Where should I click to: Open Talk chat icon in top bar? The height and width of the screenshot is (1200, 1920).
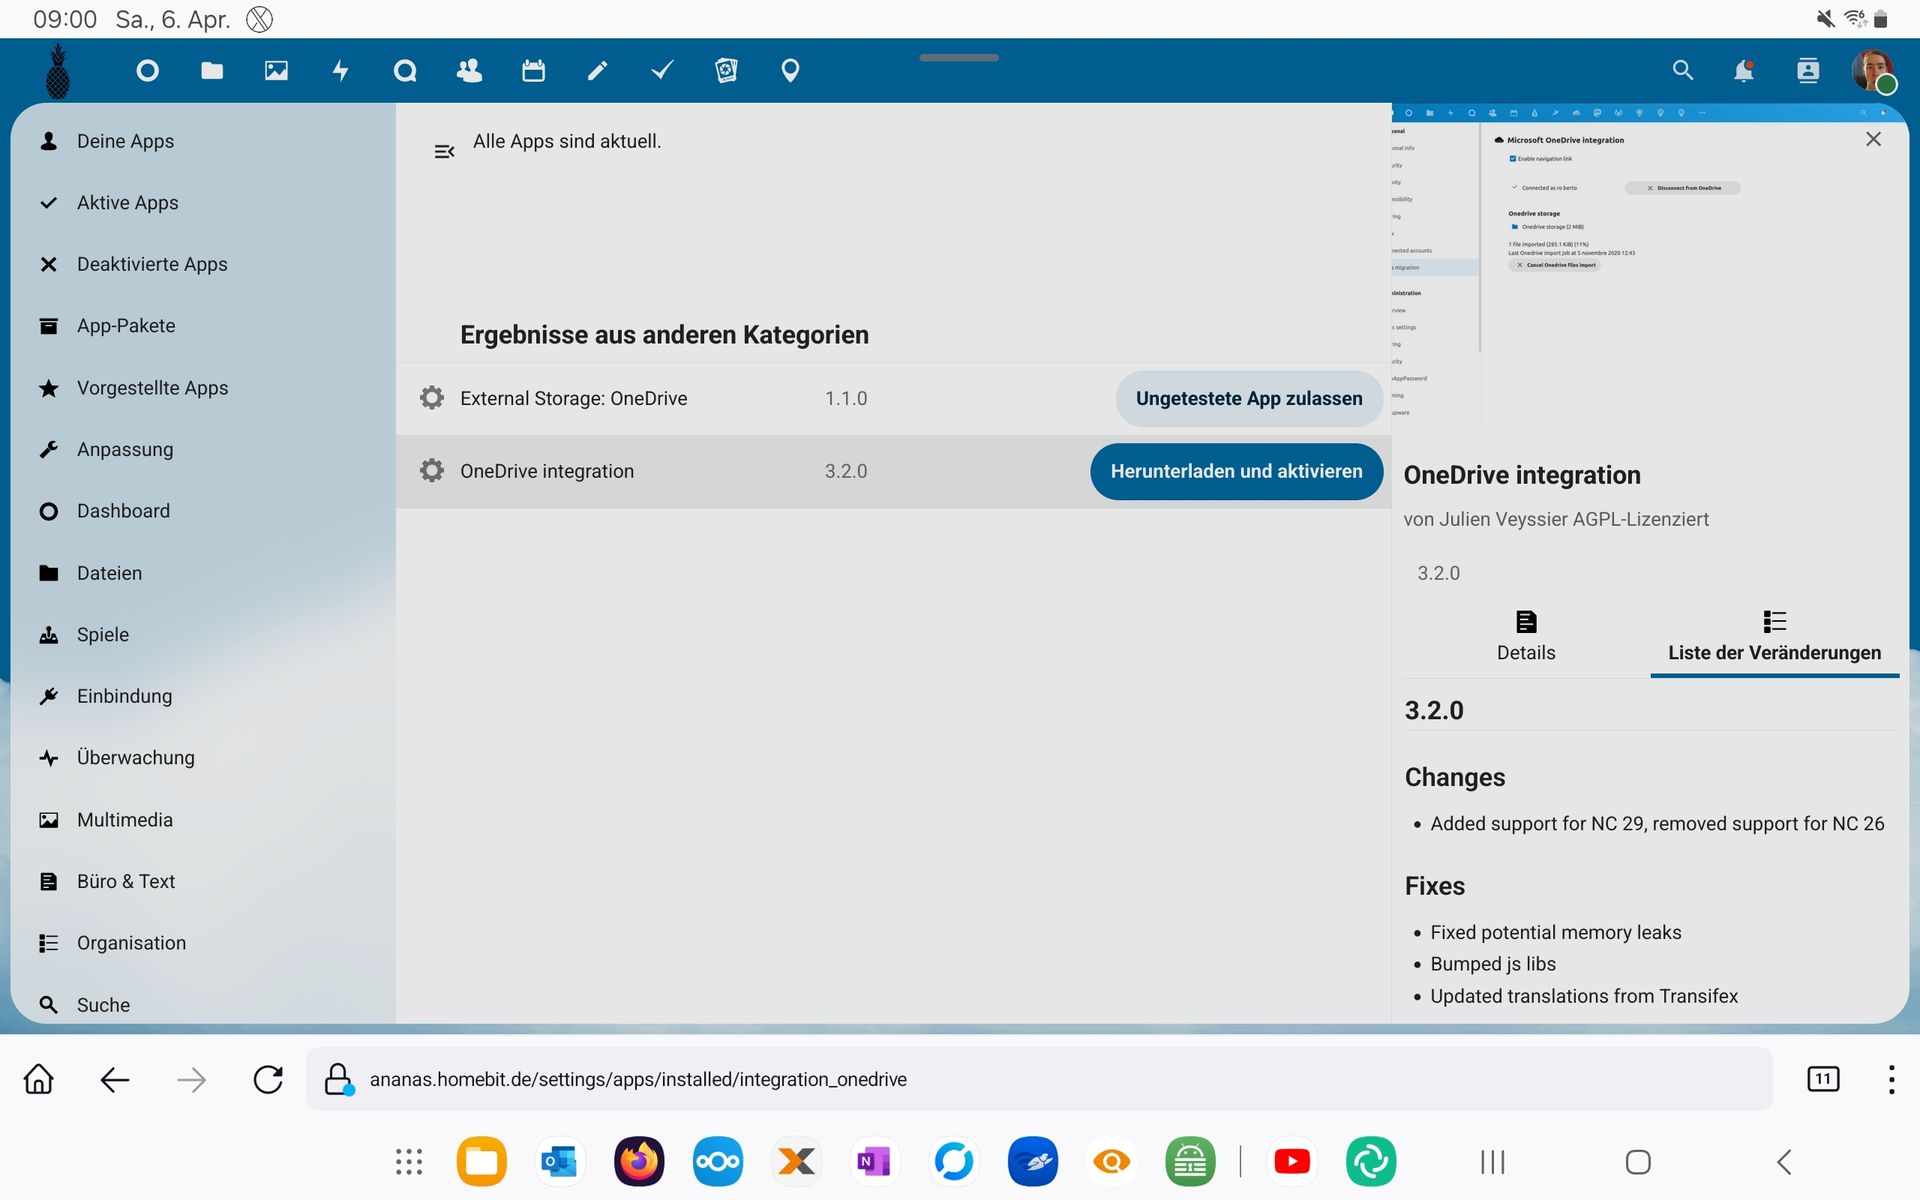coord(405,71)
